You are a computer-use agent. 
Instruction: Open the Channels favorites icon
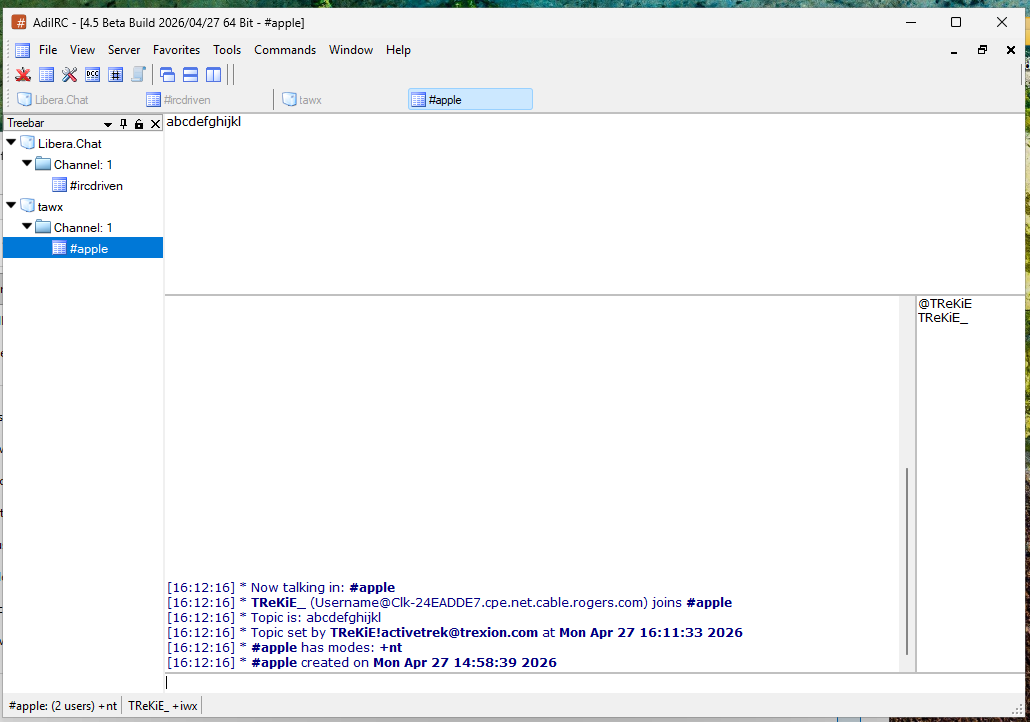(x=115, y=74)
